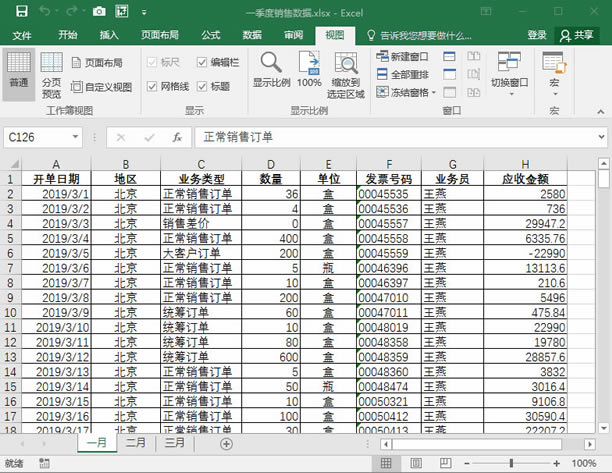Viewport: 612px width, 473px height.
Task: Open Freeze Panes menu (冻结窗格)
Action: [x=406, y=92]
